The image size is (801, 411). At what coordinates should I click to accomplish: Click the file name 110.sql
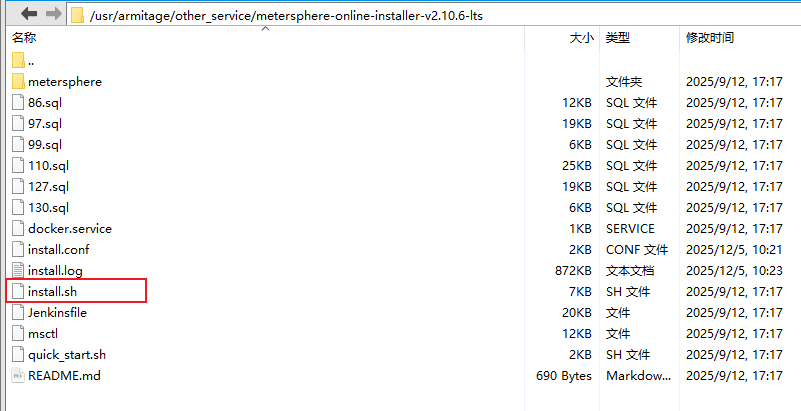[x=49, y=165]
